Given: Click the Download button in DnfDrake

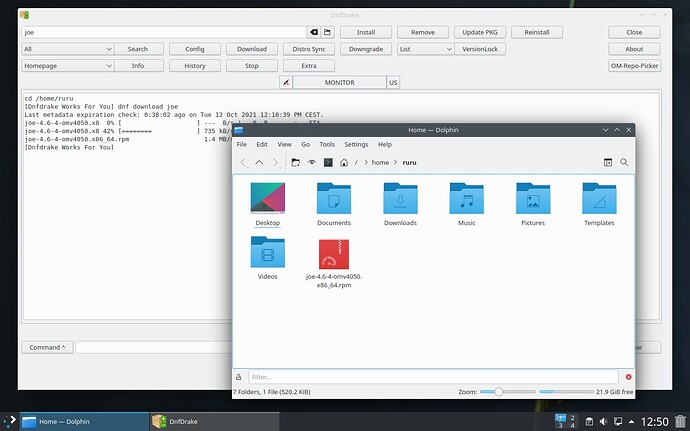Looking at the screenshot, I should (252, 49).
